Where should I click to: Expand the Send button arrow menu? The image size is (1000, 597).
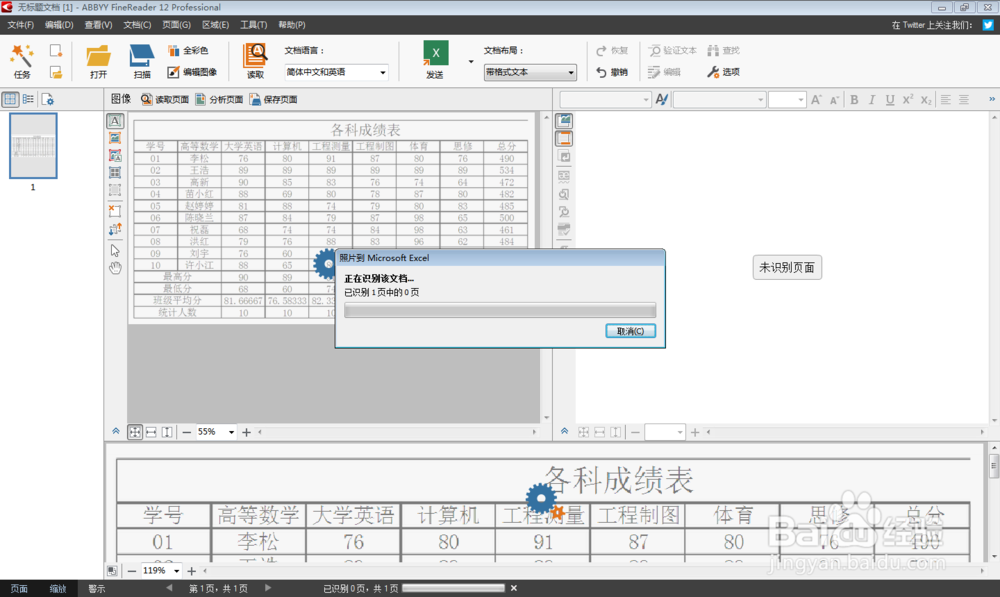point(471,62)
